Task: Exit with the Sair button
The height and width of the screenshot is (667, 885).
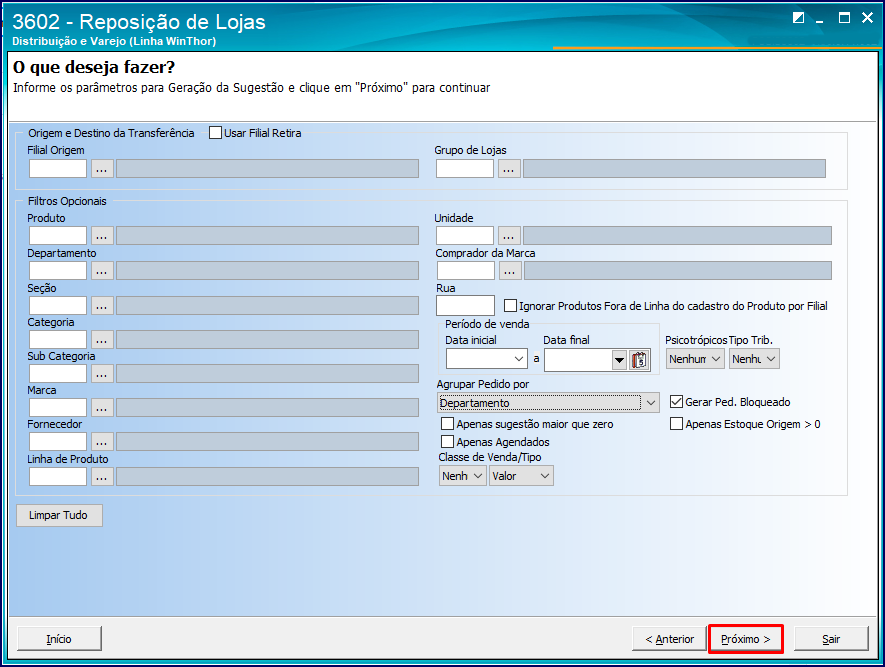Action: pos(831,639)
